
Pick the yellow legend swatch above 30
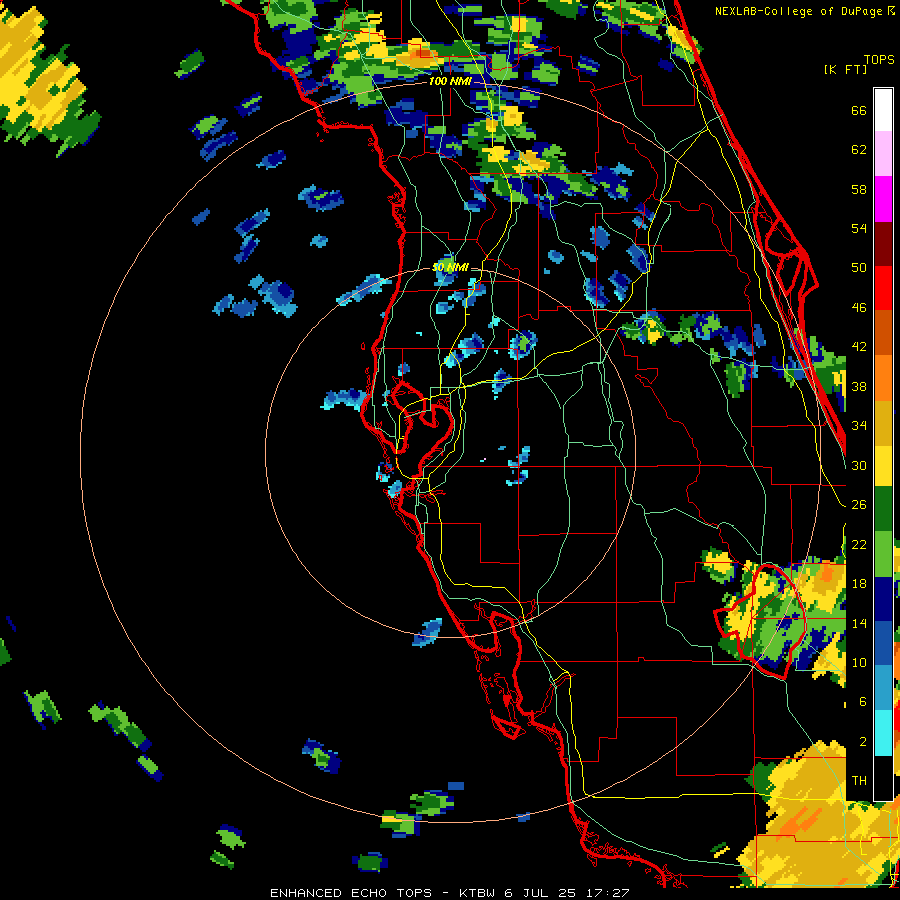[x=883, y=465]
